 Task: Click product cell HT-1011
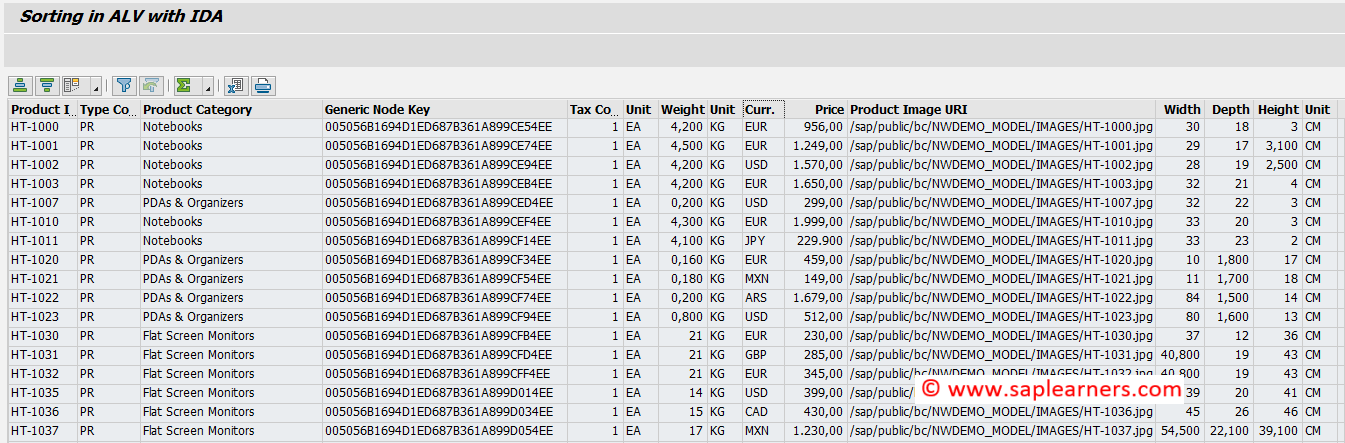(42, 241)
